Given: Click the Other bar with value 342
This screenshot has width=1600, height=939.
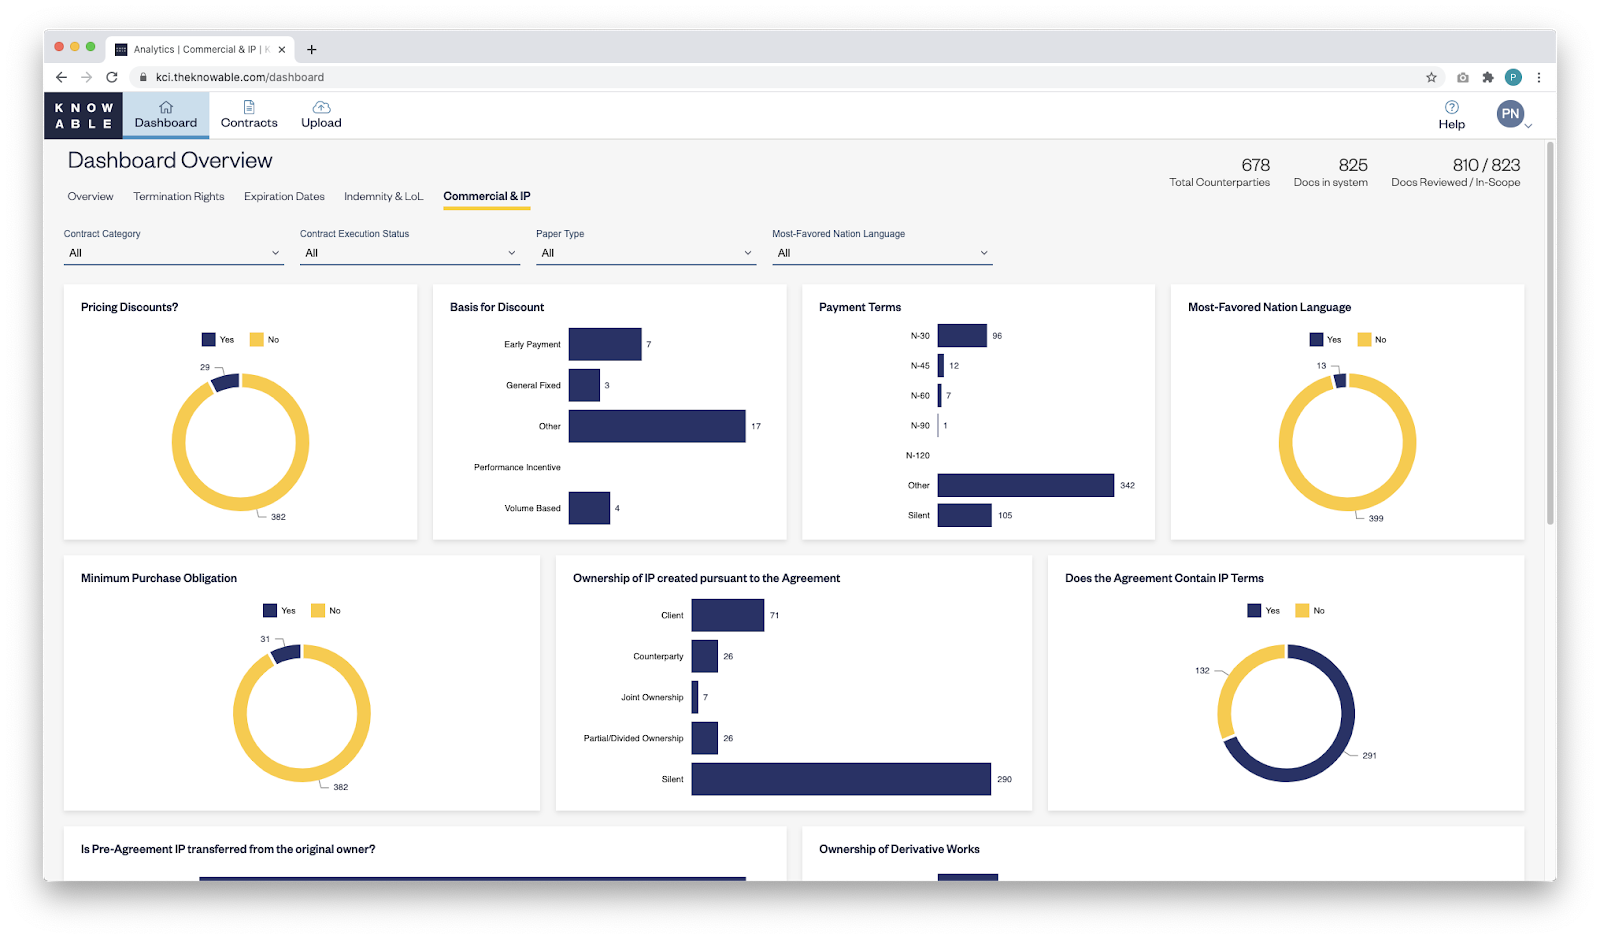Looking at the screenshot, I should point(1026,485).
